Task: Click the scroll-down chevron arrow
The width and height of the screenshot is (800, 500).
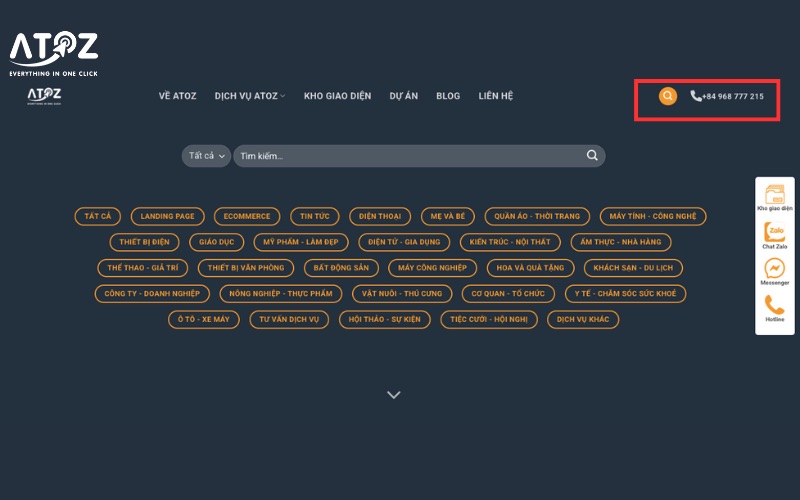Action: (x=393, y=394)
